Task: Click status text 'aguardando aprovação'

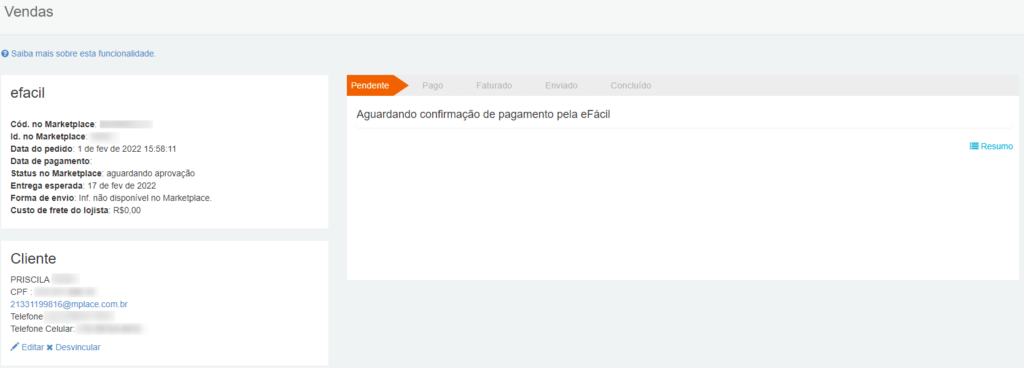Action: coord(150,174)
